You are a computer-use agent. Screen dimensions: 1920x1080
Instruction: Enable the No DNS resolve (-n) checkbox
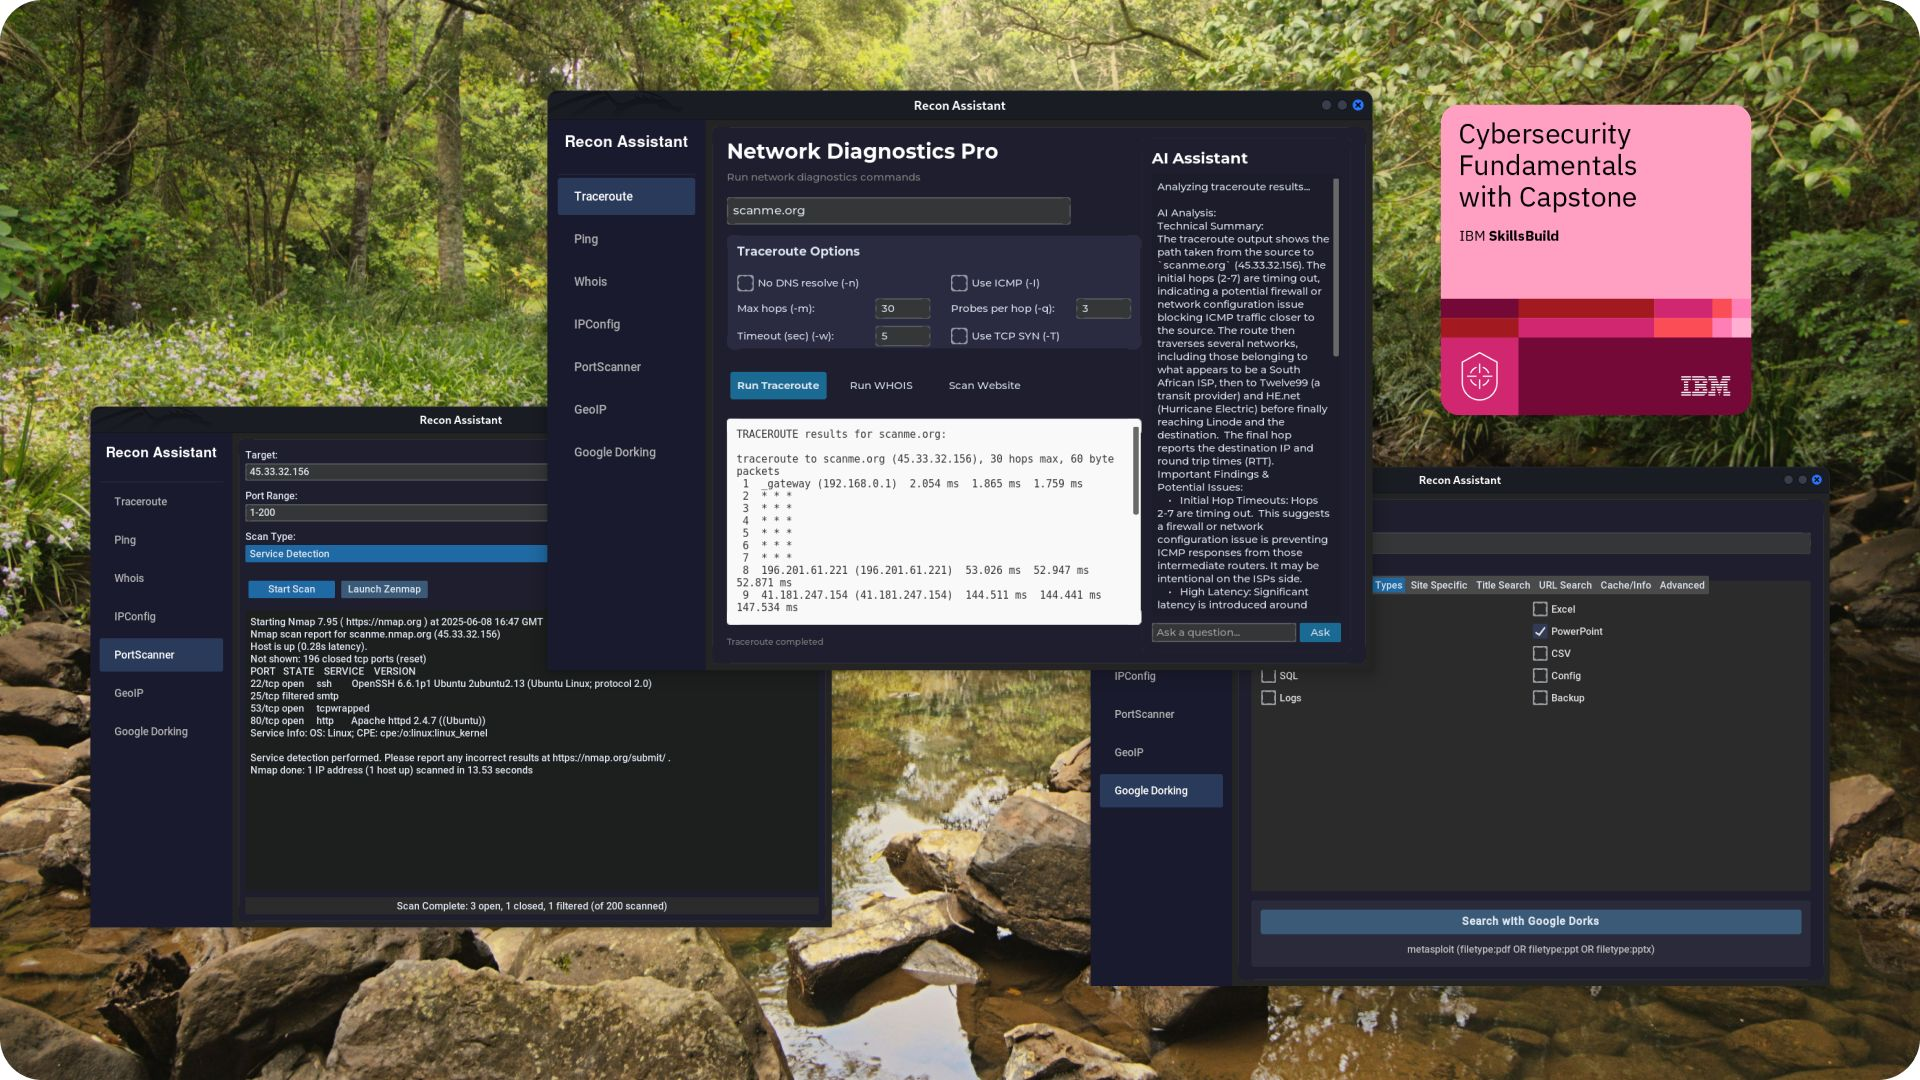(x=745, y=283)
